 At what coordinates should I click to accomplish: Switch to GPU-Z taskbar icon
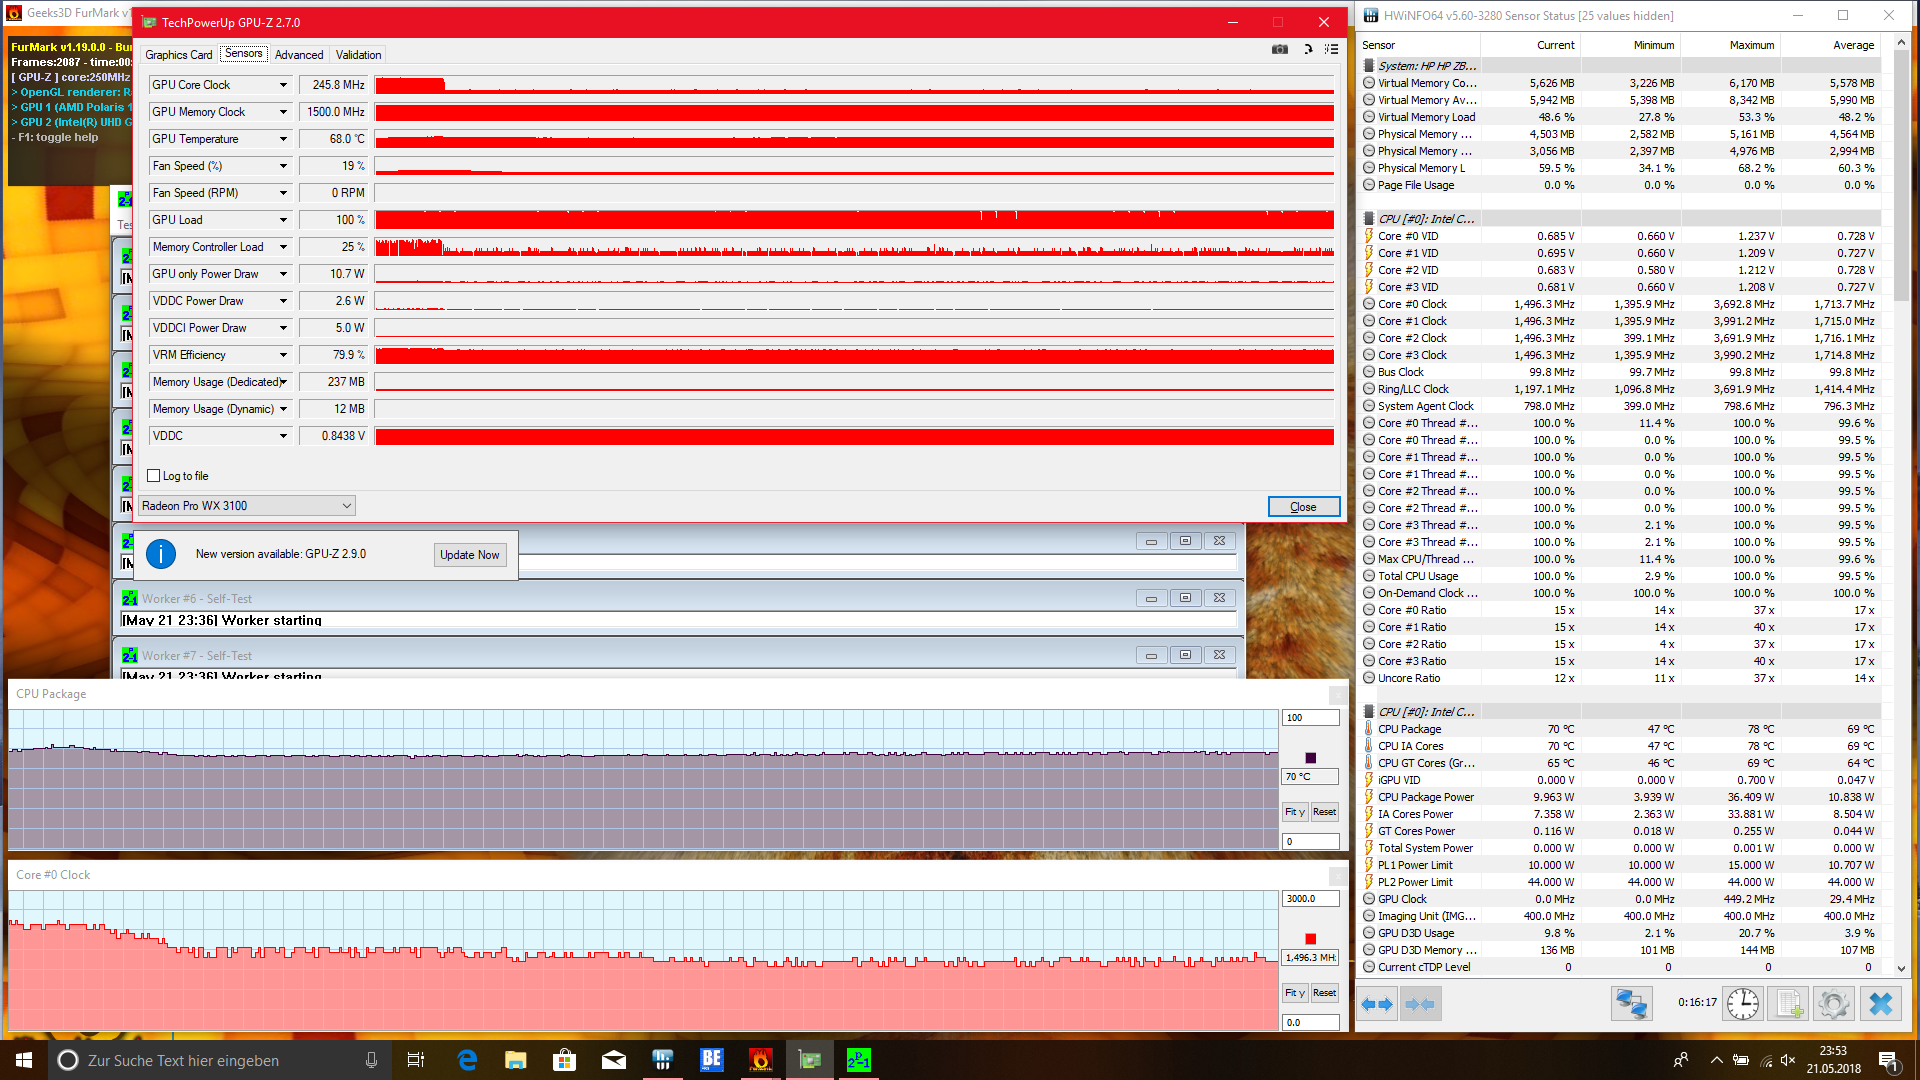pos(810,1060)
